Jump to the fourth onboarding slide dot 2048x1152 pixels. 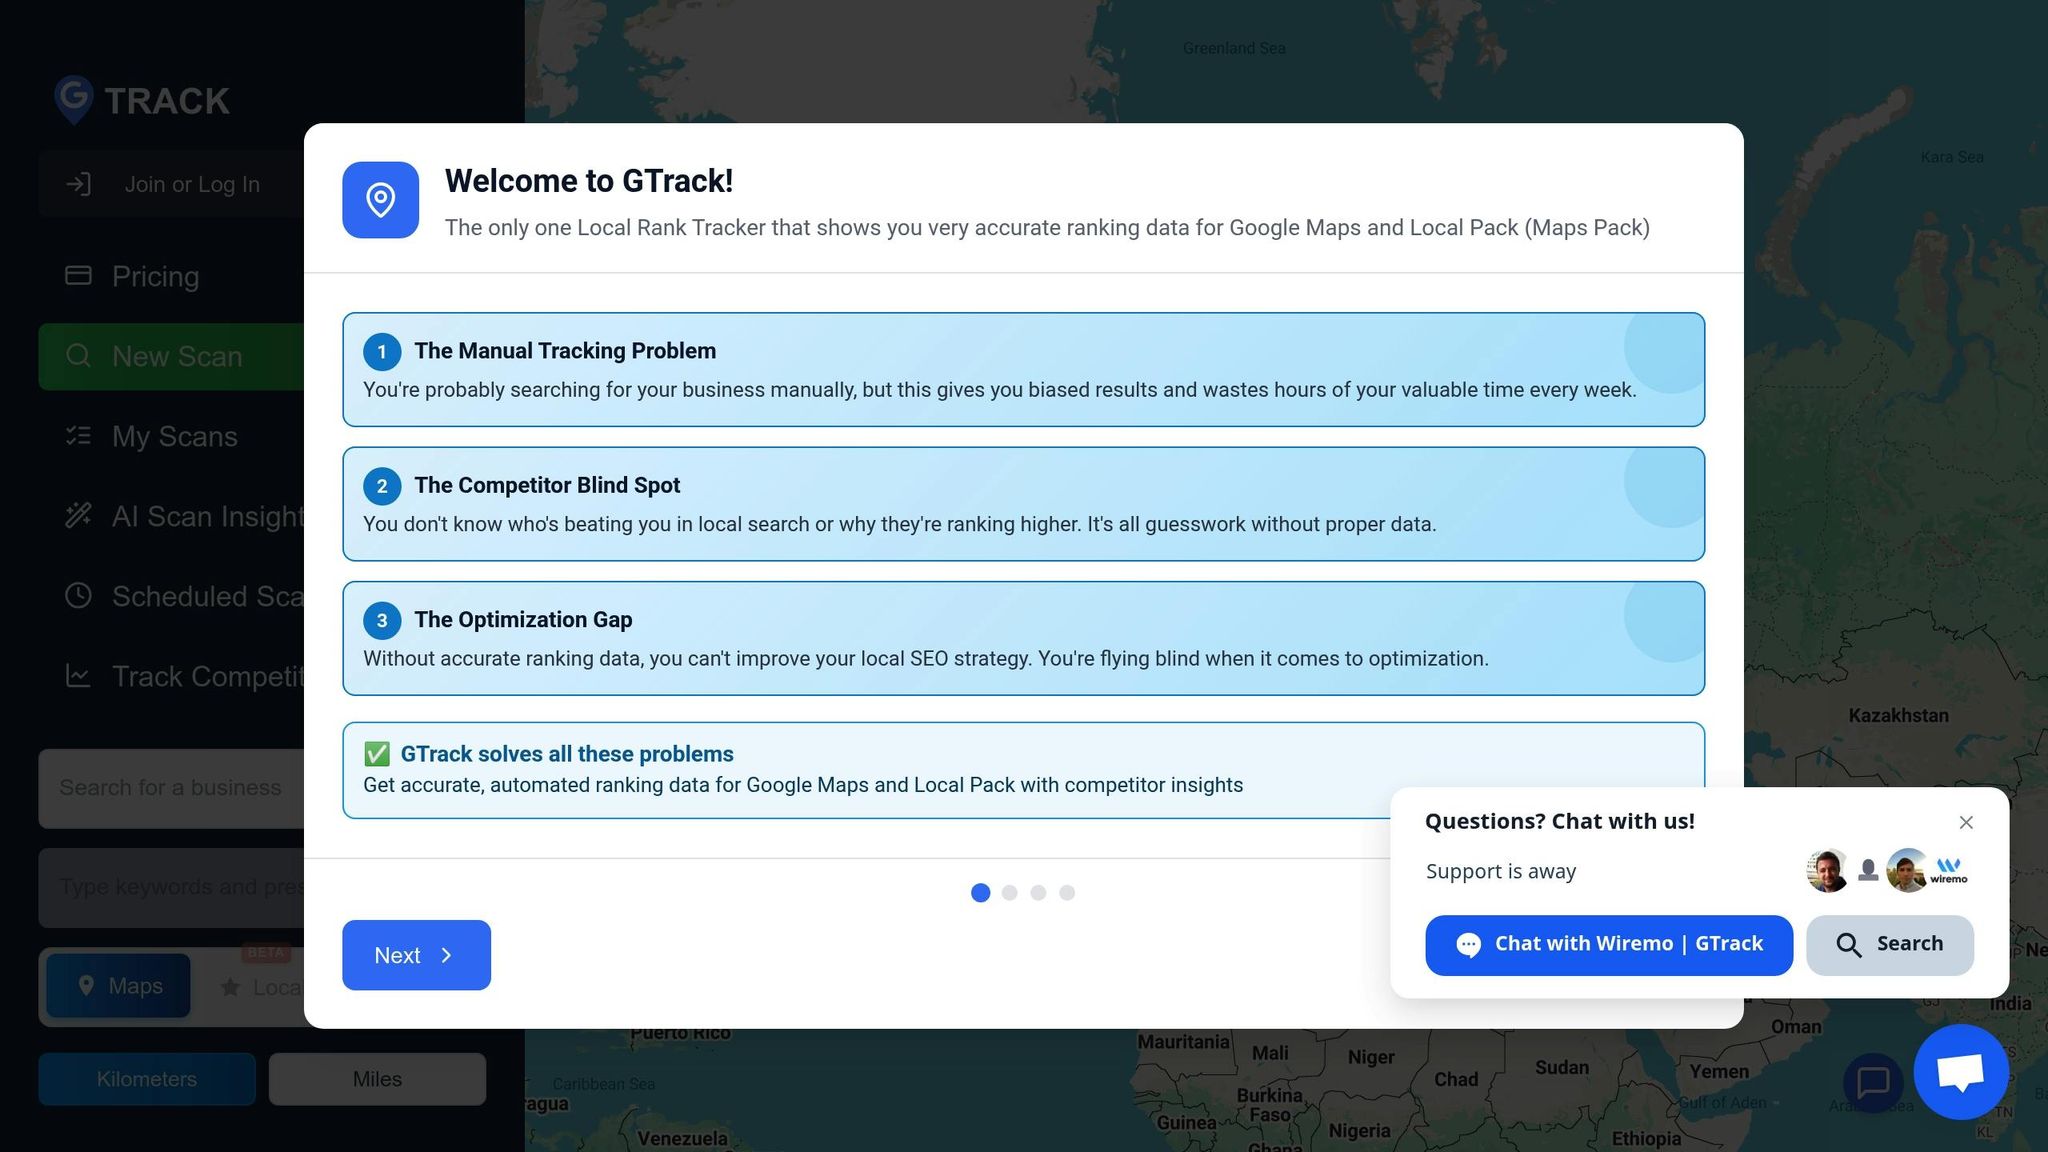coord(1067,893)
